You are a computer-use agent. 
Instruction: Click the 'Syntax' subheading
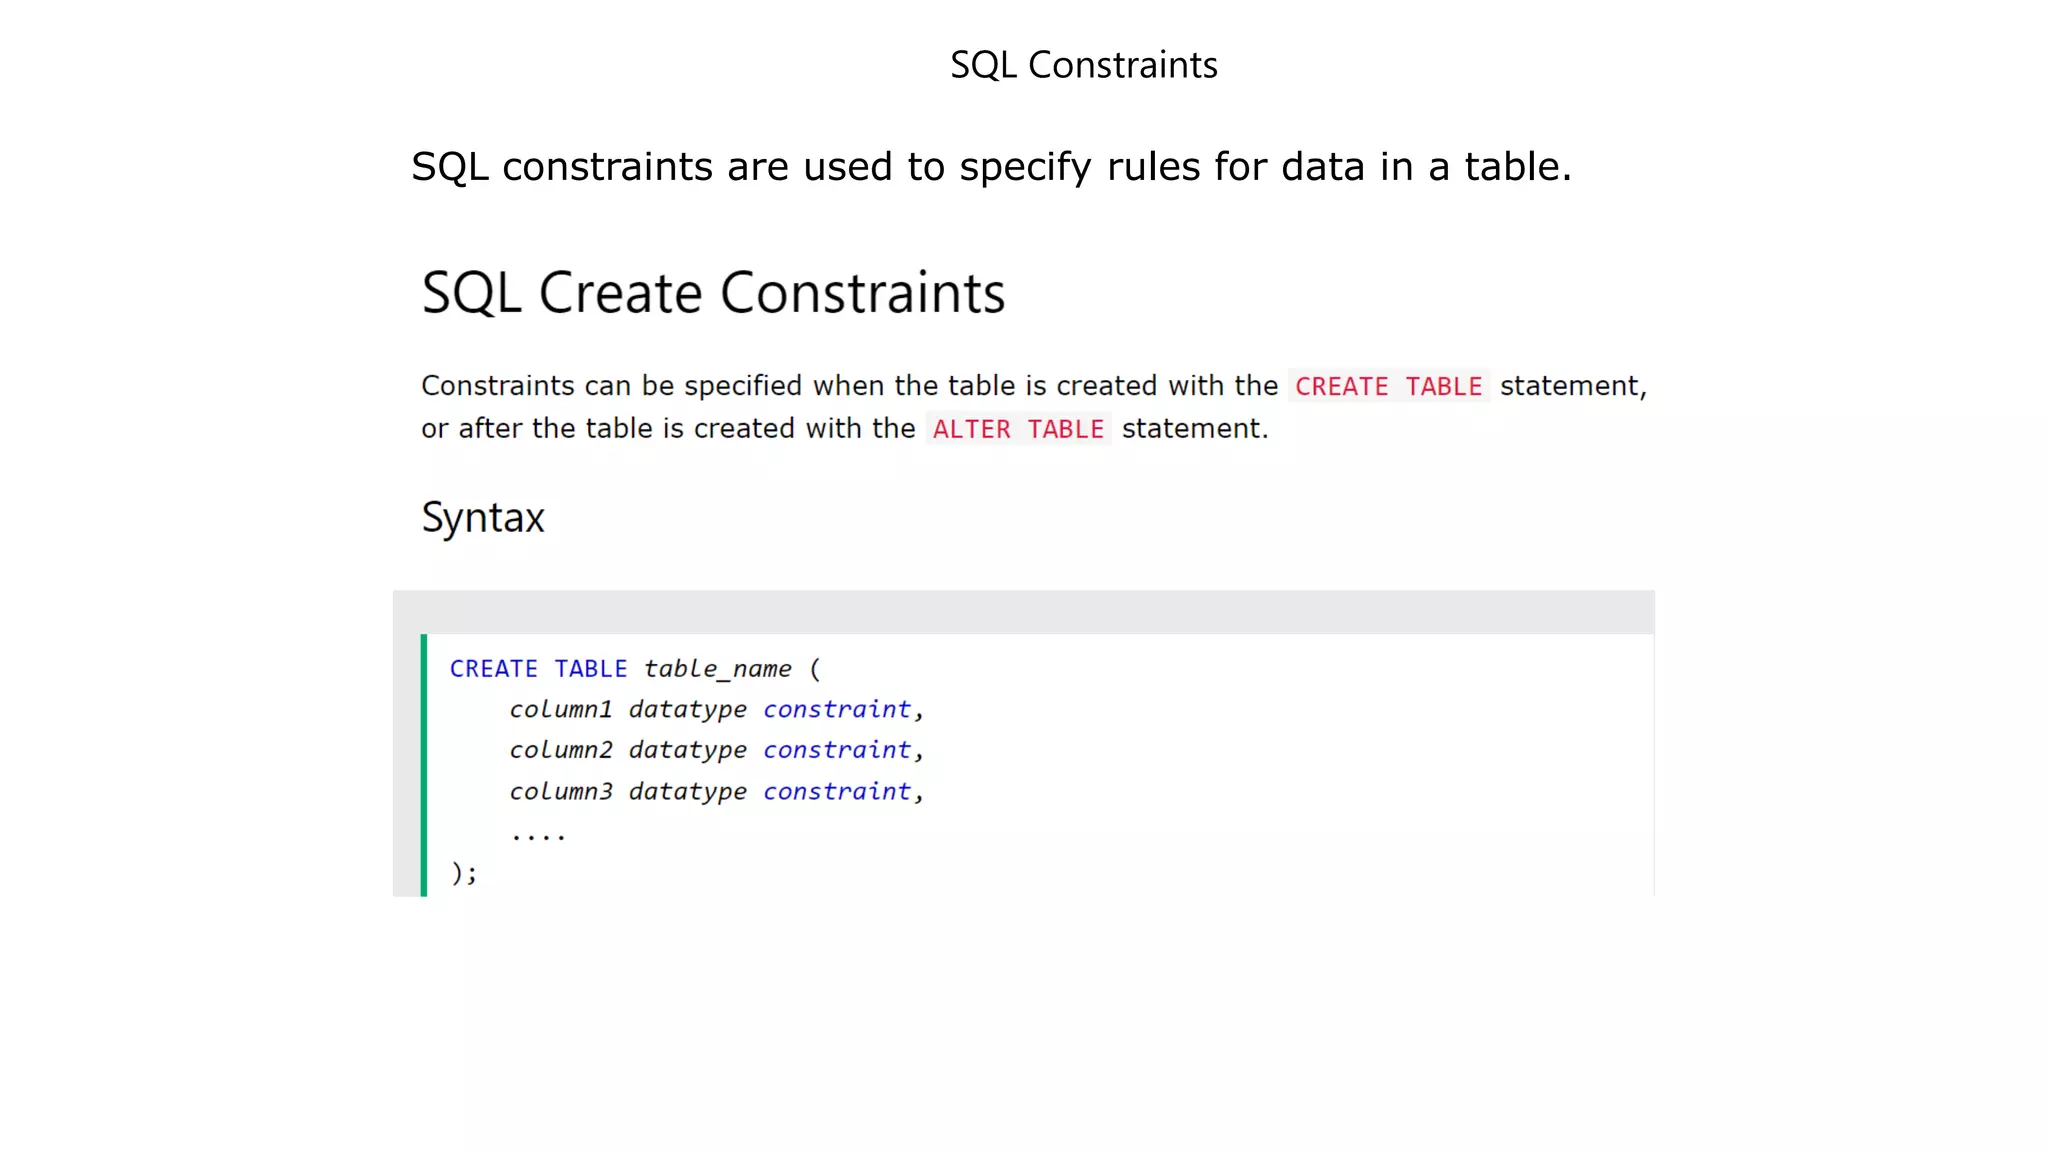483,518
